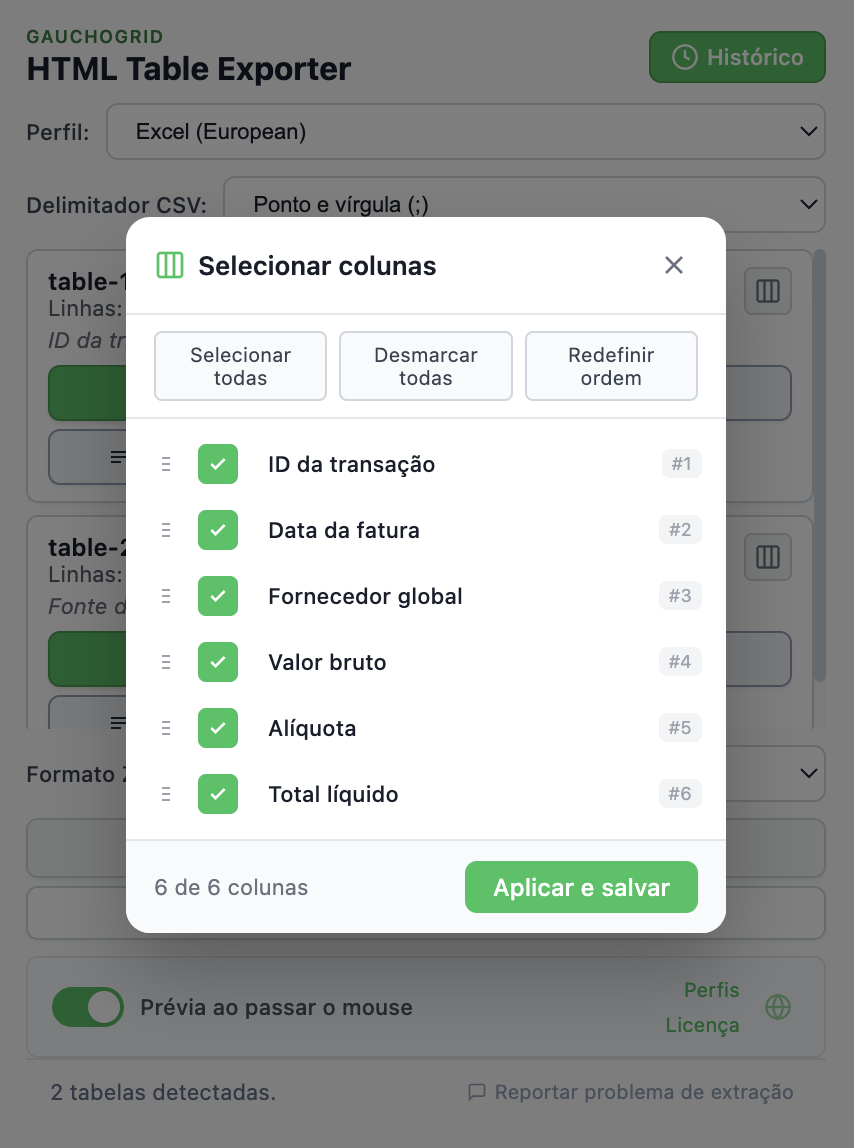Disable Prévia ao passar o mouse

click(88, 1007)
